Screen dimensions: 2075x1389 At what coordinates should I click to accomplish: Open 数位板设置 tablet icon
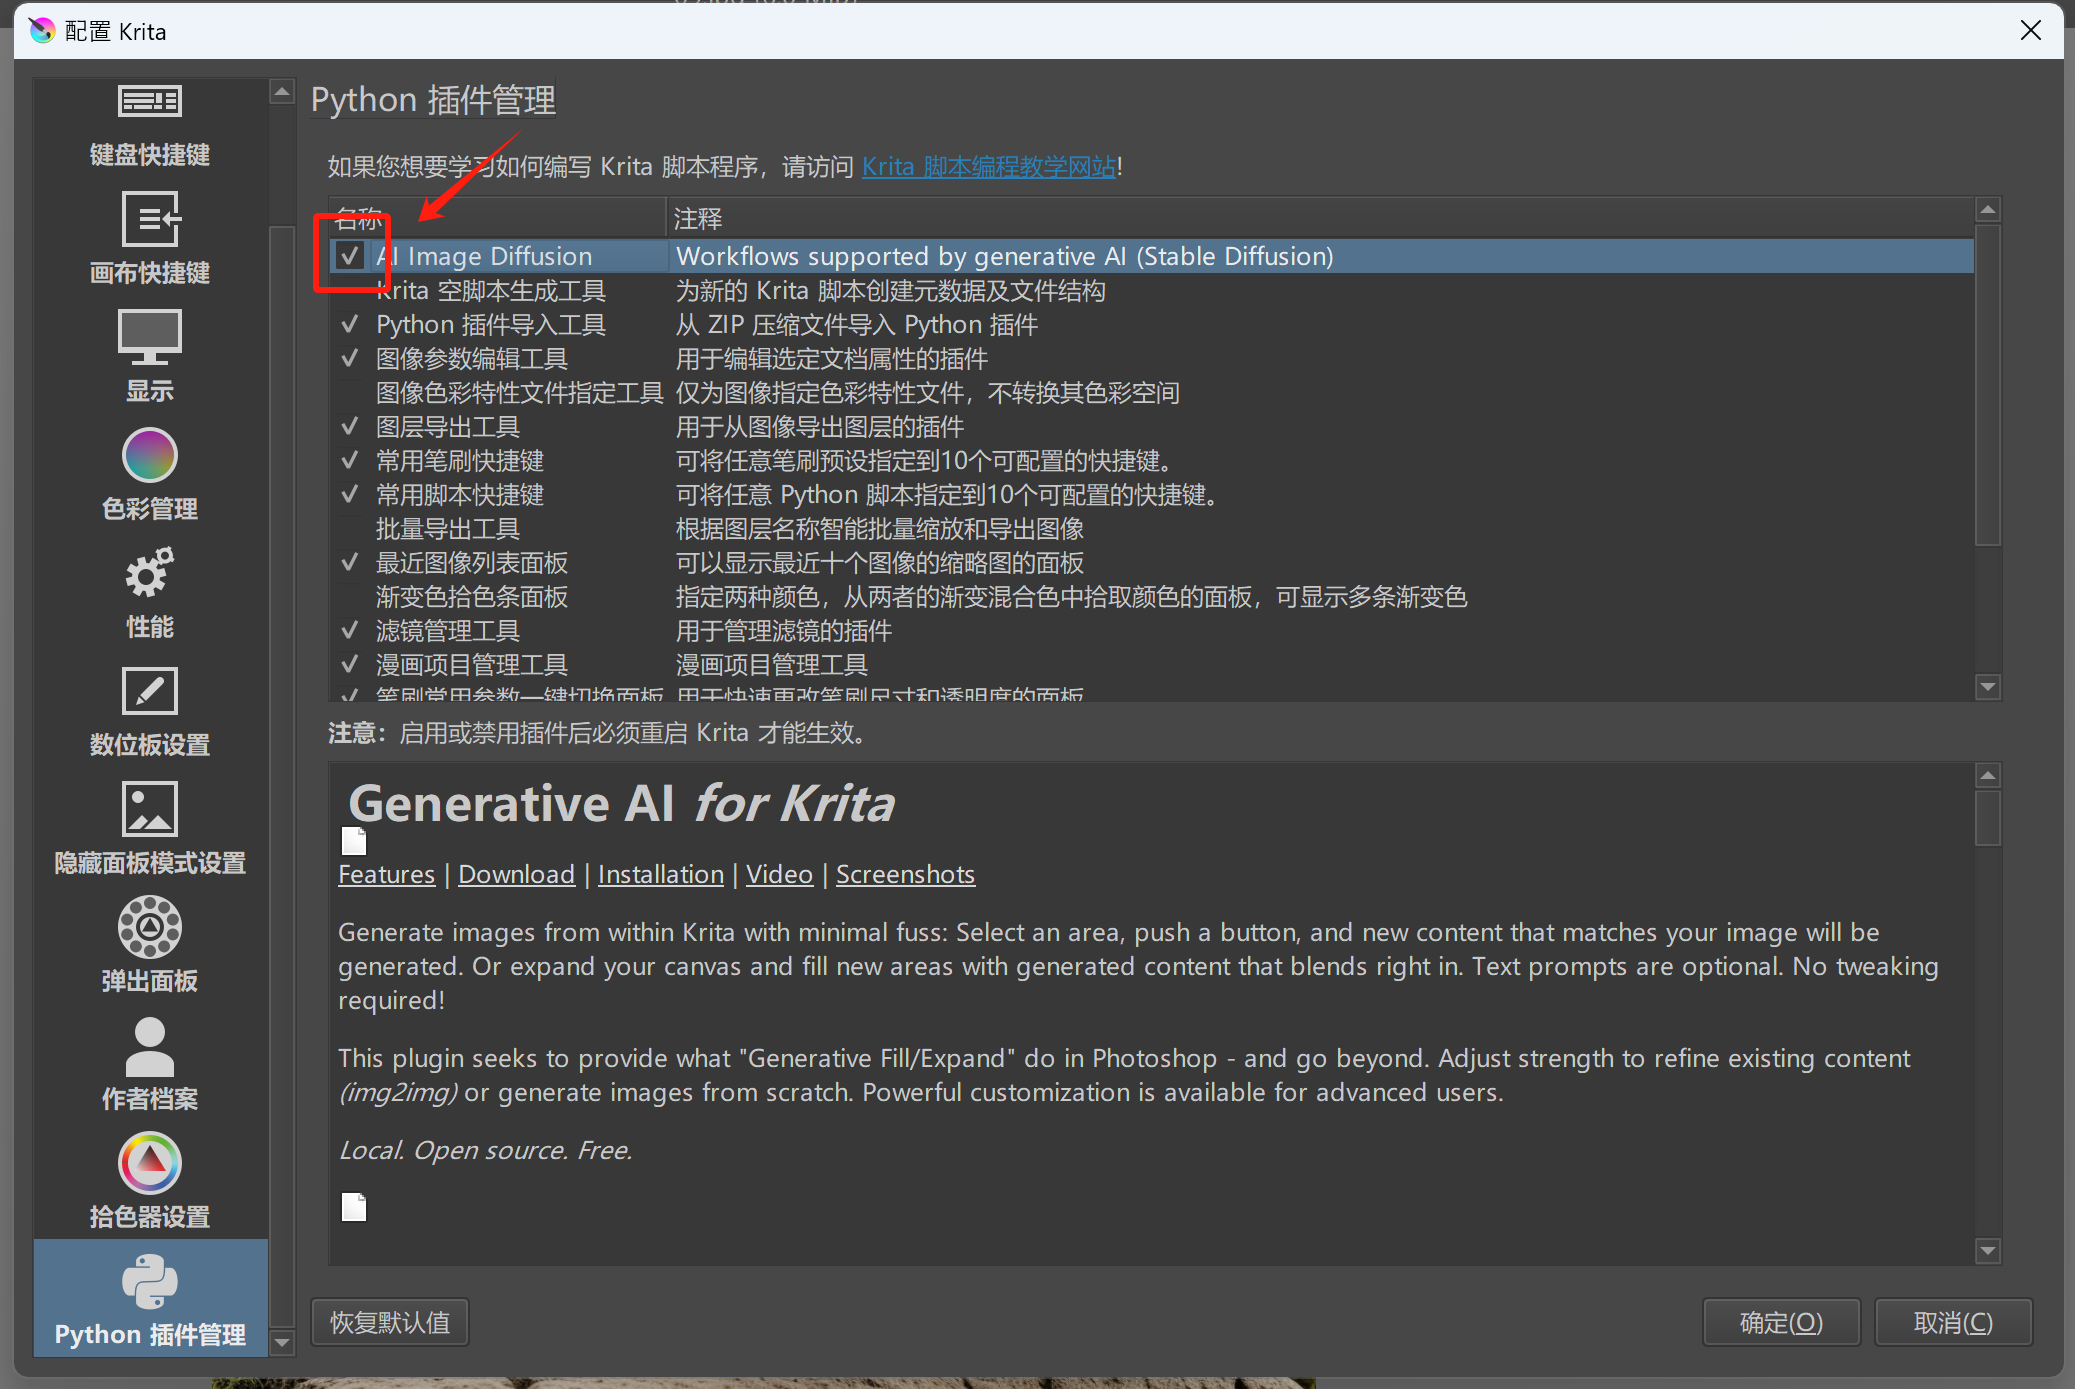[150, 691]
